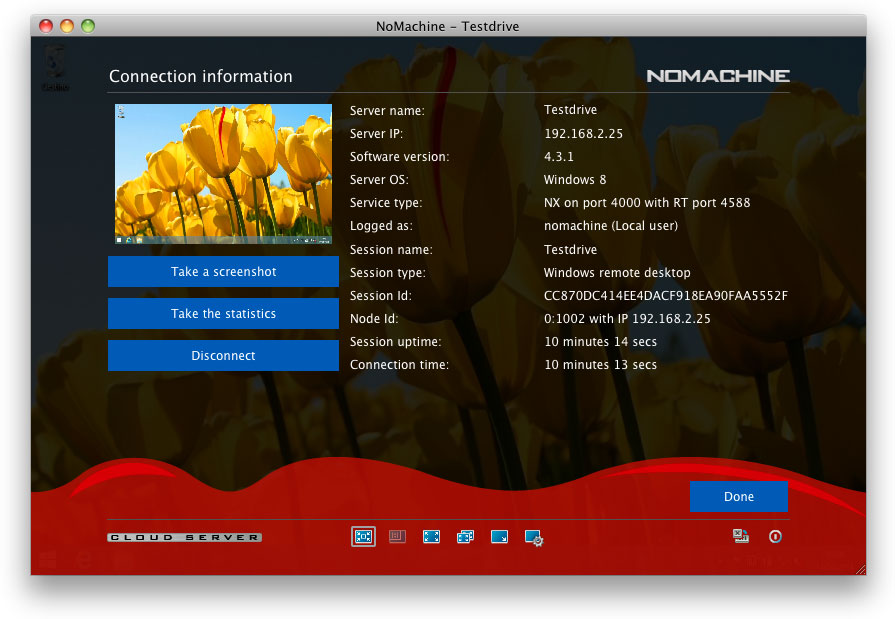Click the green zoom window button
895x619 pixels.
tap(88, 26)
